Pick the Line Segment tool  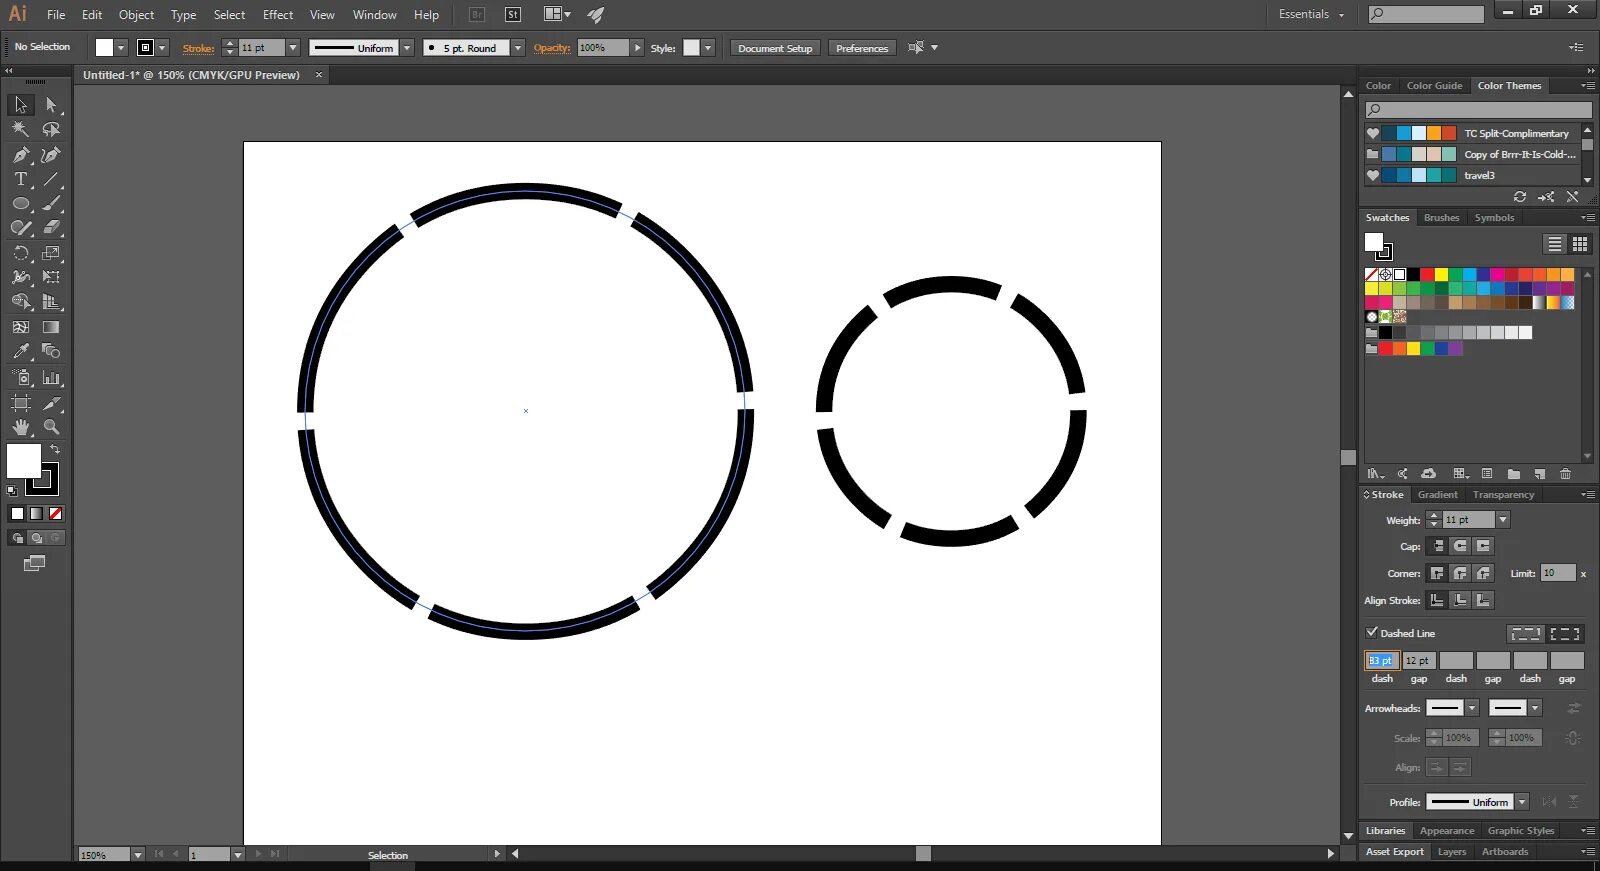pyautogui.click(x=51, y=179)
